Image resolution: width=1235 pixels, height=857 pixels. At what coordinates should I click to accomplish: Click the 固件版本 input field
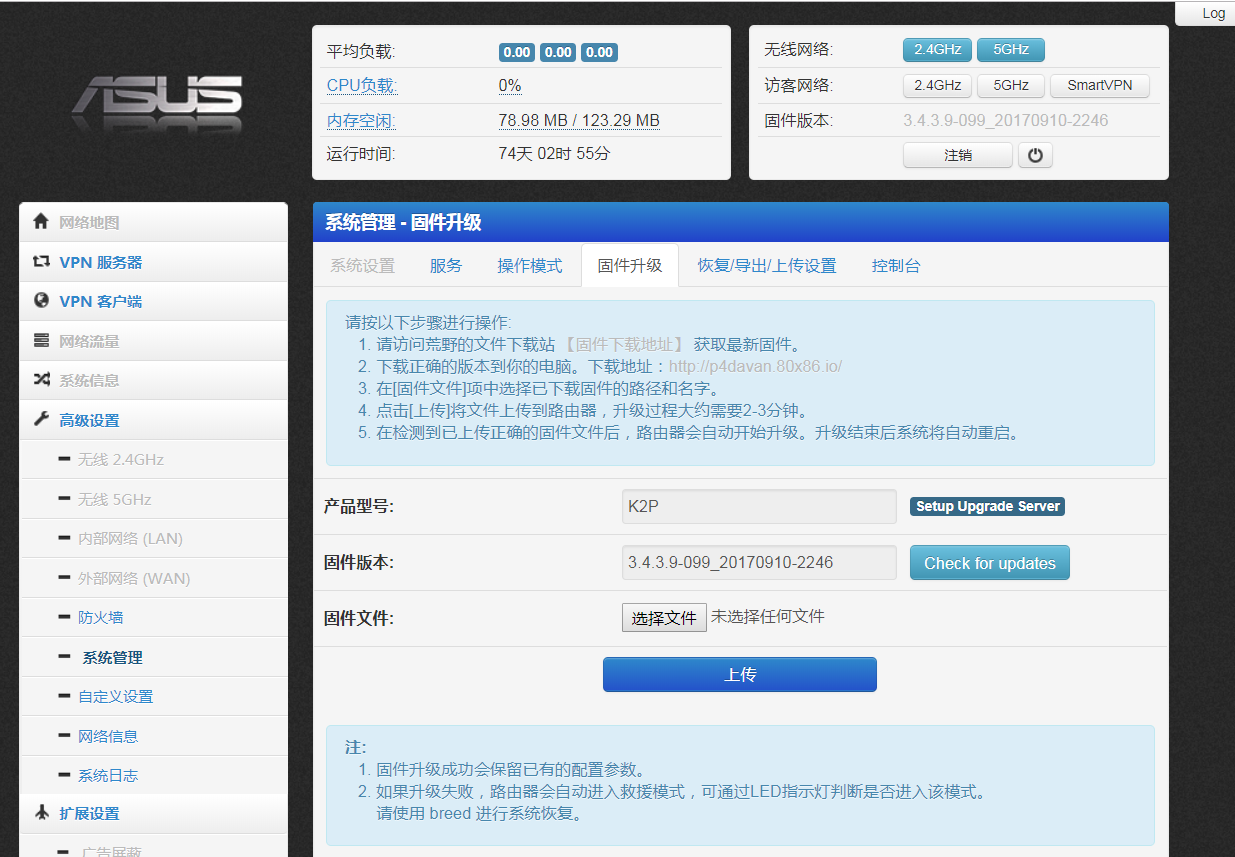pos(759,562)
